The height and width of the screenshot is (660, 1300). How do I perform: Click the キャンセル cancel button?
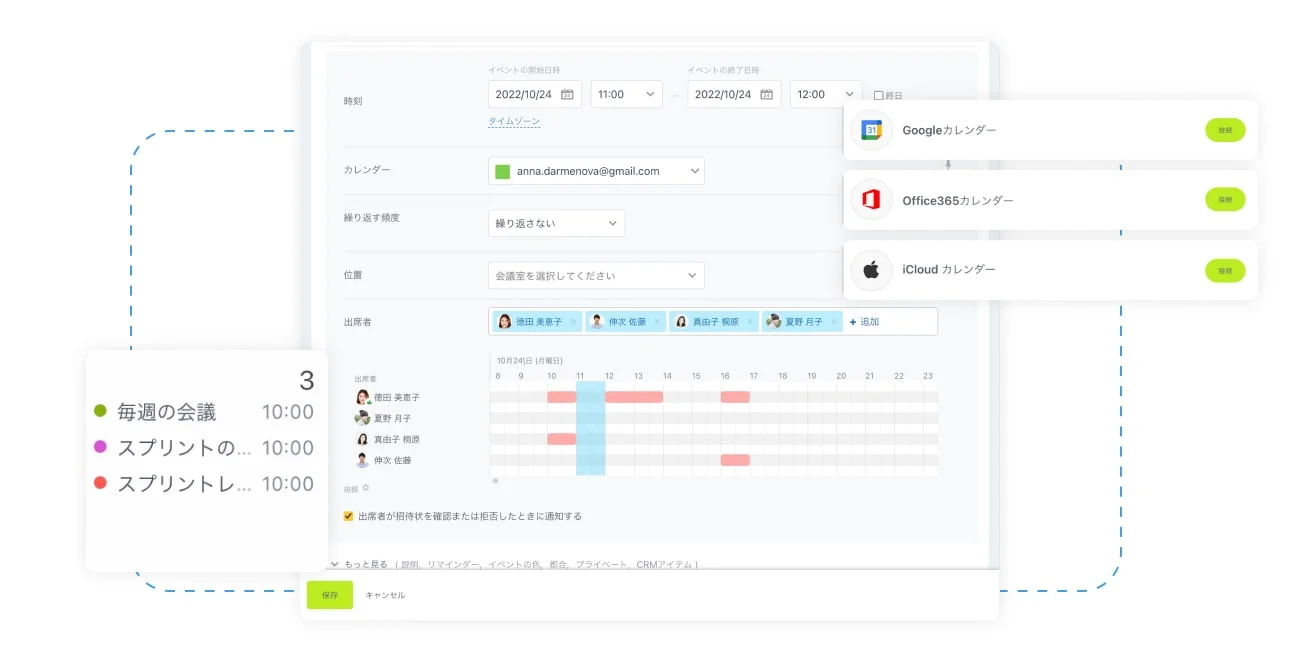coord(385,595)
